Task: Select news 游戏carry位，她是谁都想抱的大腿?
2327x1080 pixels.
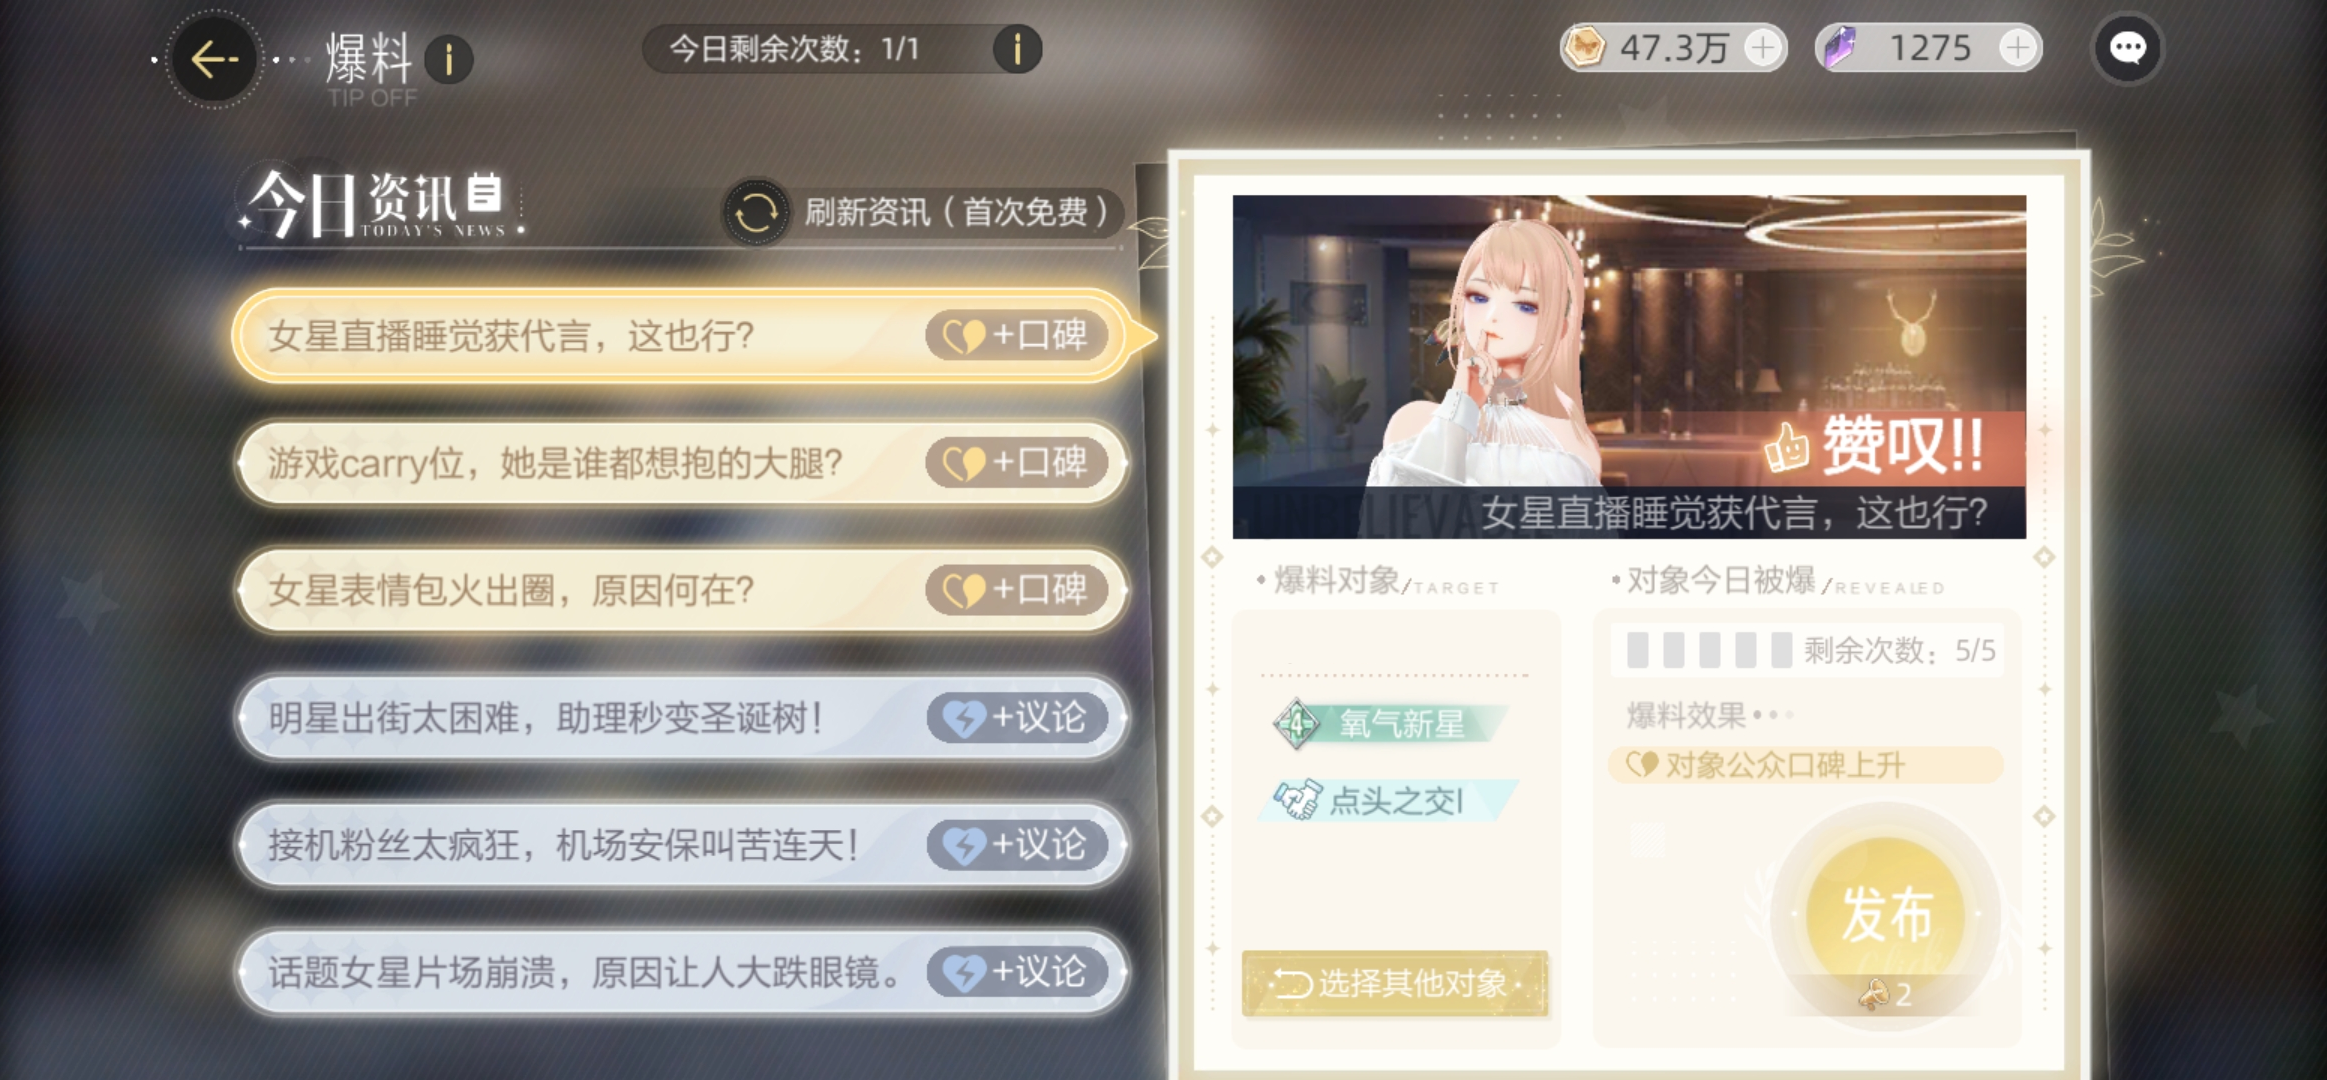Action: click(x=682, y=463)
